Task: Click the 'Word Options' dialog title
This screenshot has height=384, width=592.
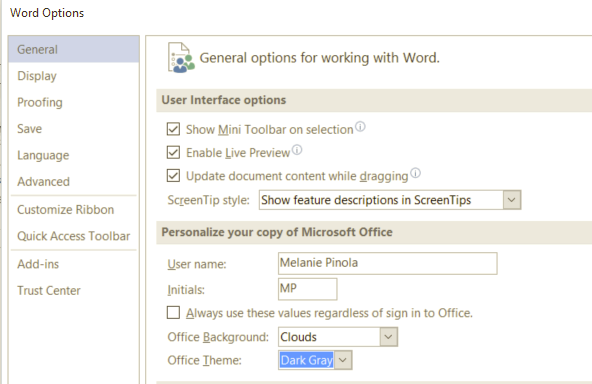Action: pyautogui.click(x=47, y=13)
